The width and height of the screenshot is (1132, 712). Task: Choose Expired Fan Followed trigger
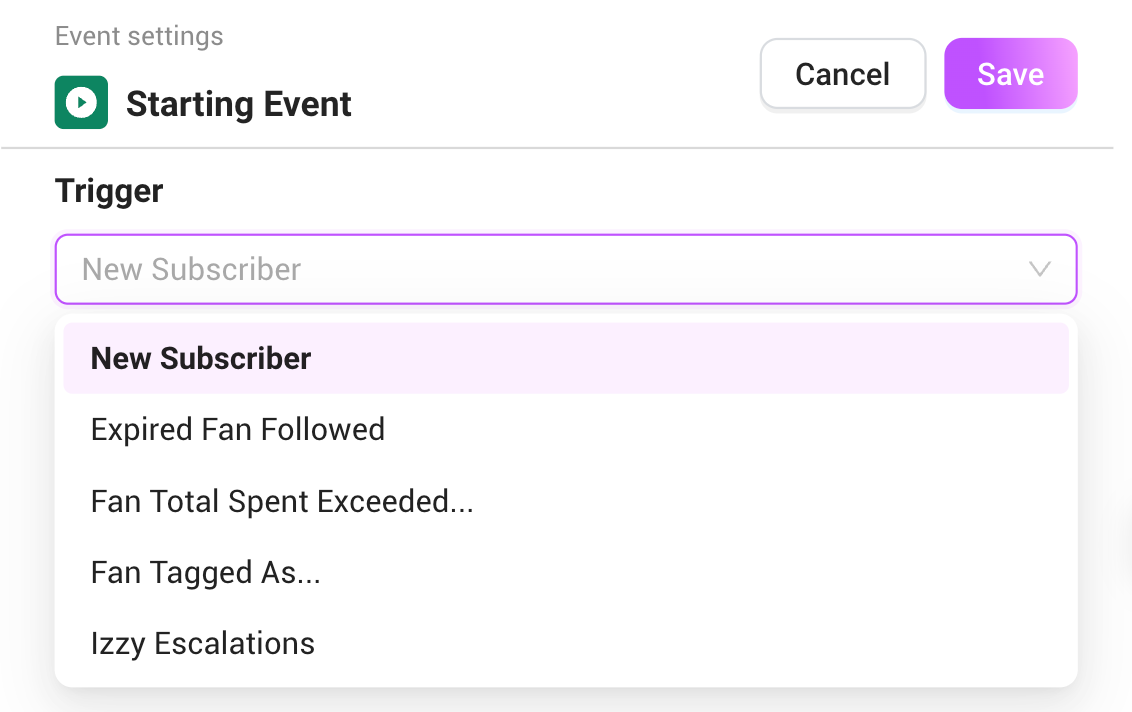238,430
